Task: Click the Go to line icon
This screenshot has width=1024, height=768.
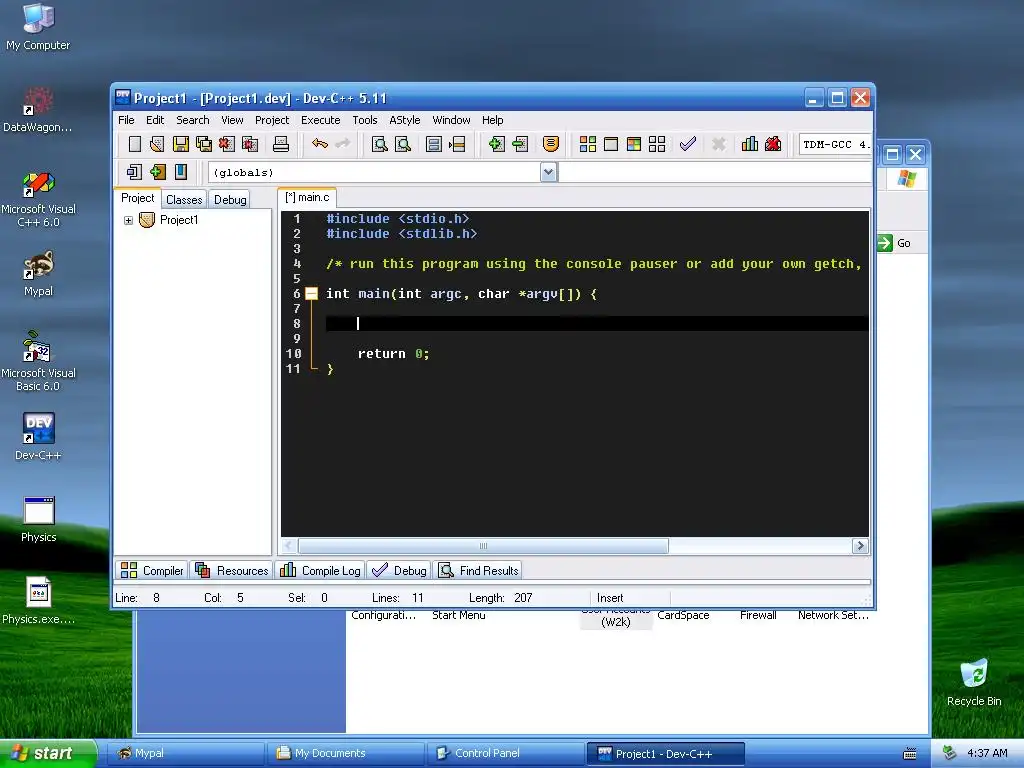Action: (x=457, y=144)
